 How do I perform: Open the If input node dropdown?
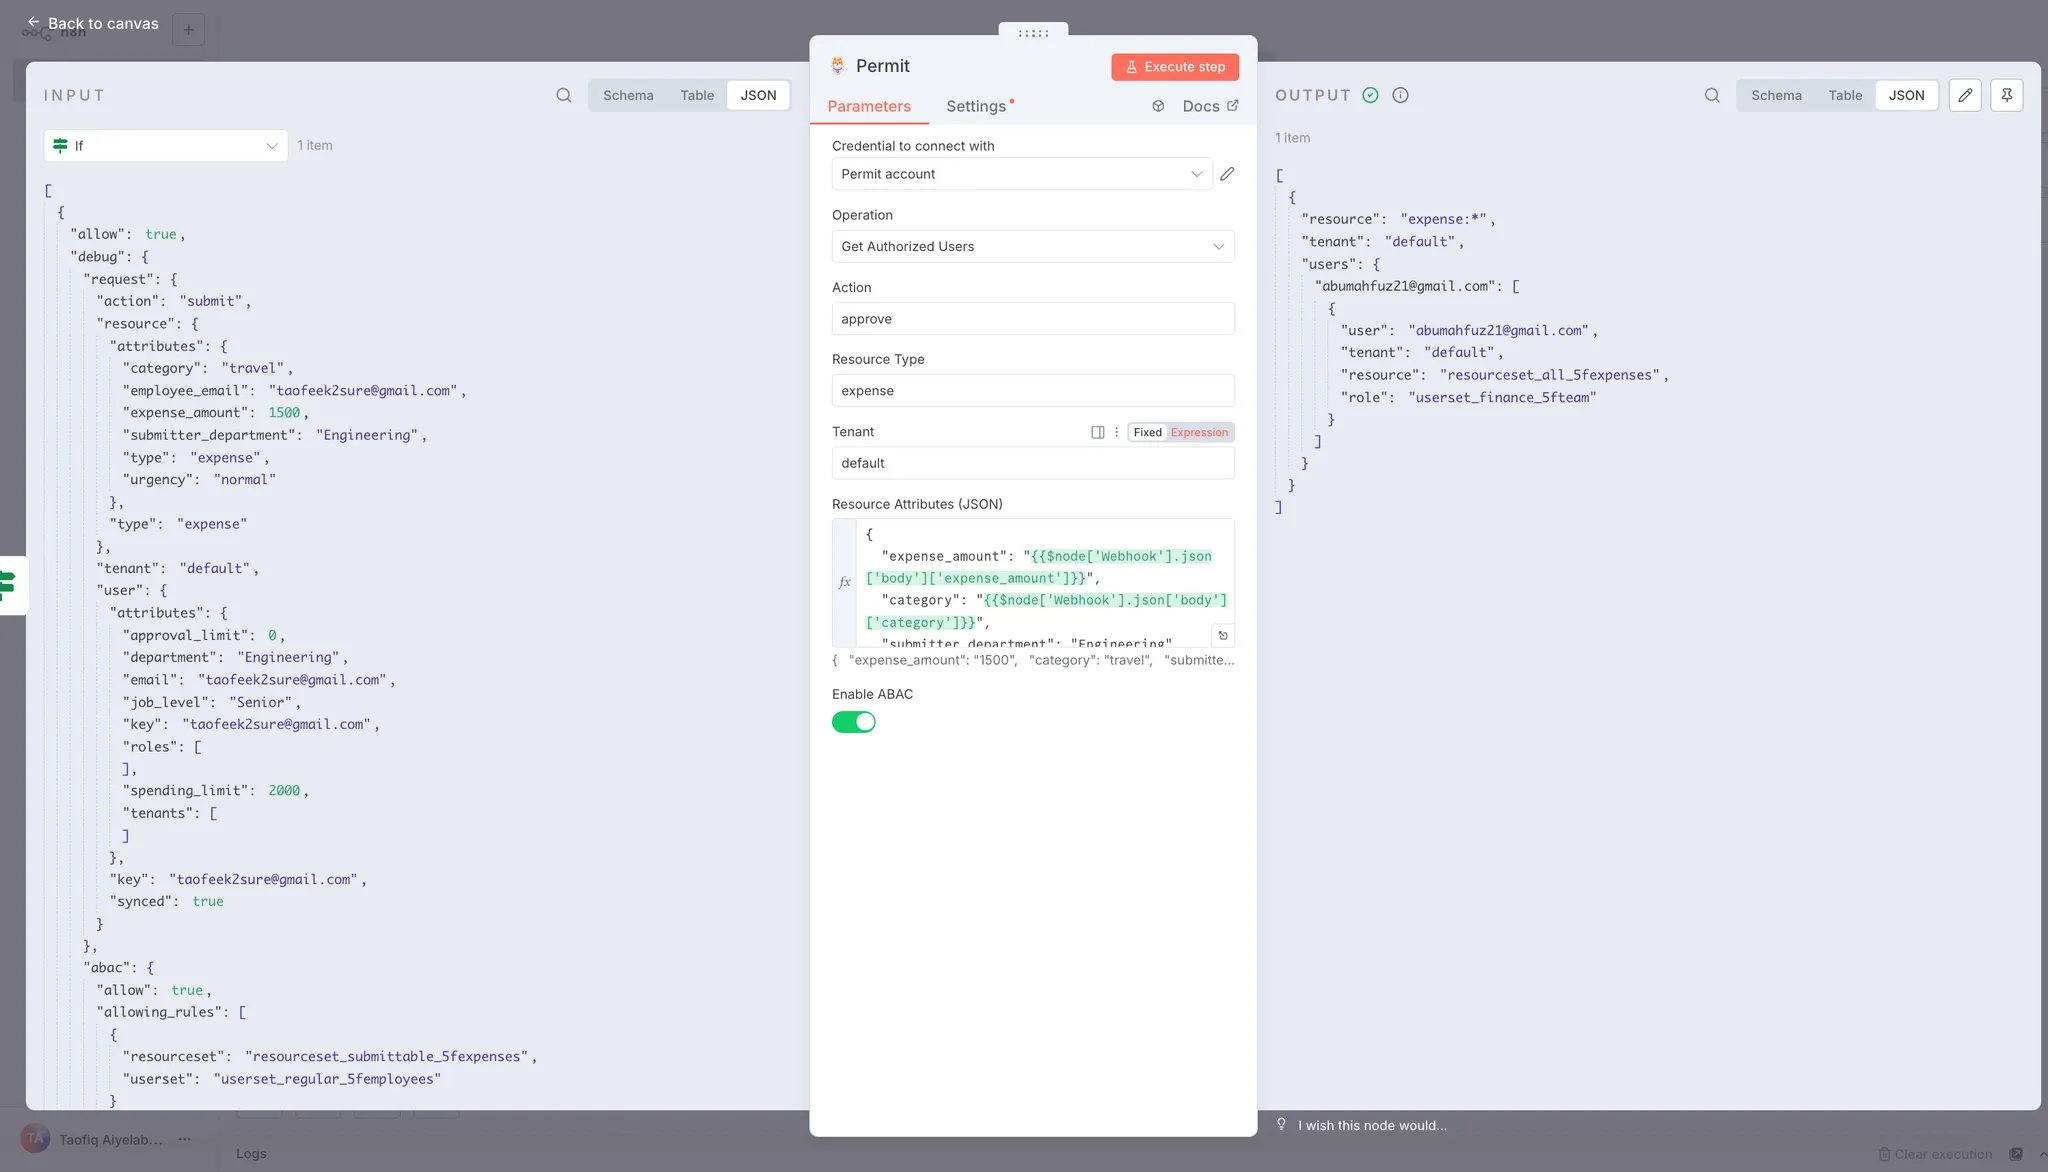click(x=166, y=146)
